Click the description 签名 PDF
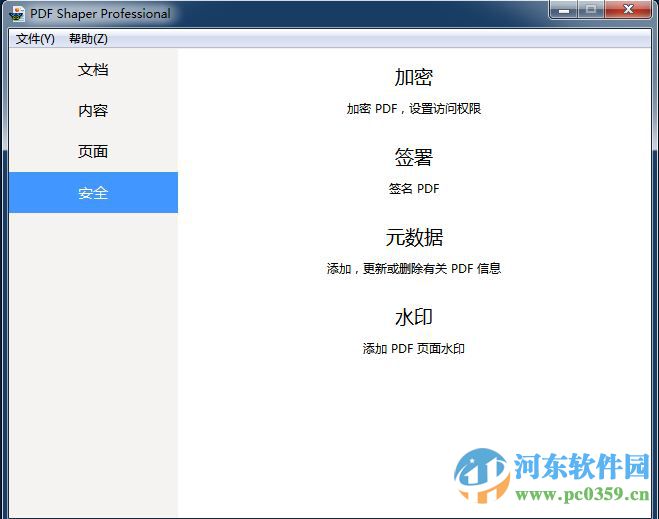This screenshot has width=659, height=519. coord(414,189)
